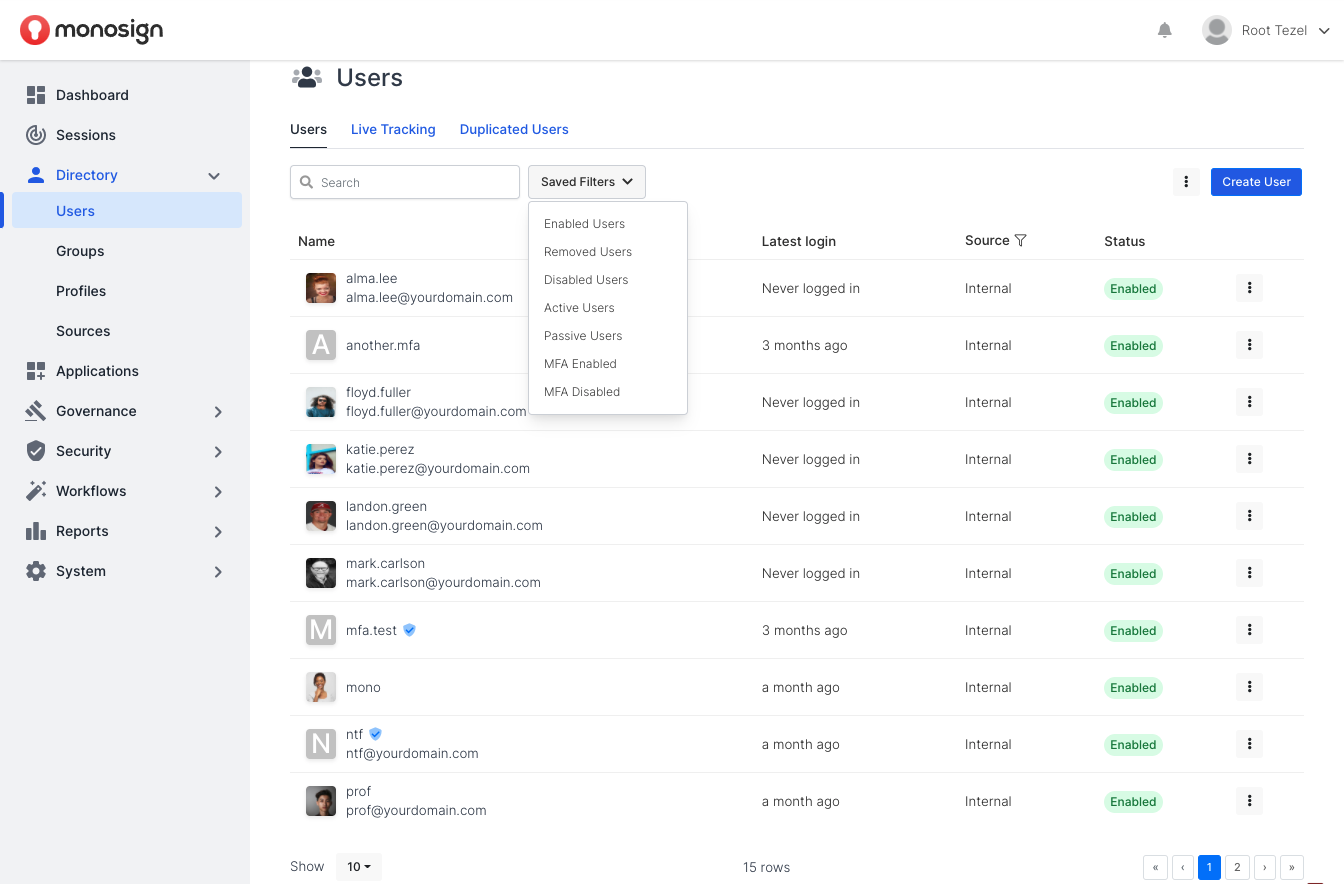The width and height of the screenshot is (1344, 884).
Task: Click the Directory person icon in the sidebar
Action: pyautogui.click(x=36, y=175)
